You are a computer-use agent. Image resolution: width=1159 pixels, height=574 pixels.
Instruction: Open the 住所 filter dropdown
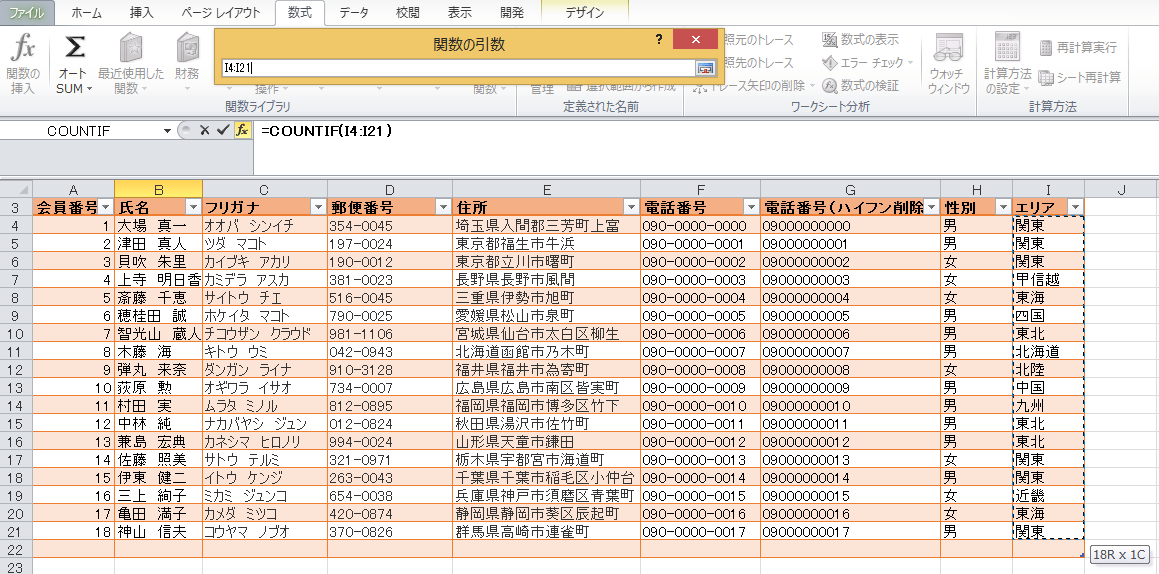(631, 208)
